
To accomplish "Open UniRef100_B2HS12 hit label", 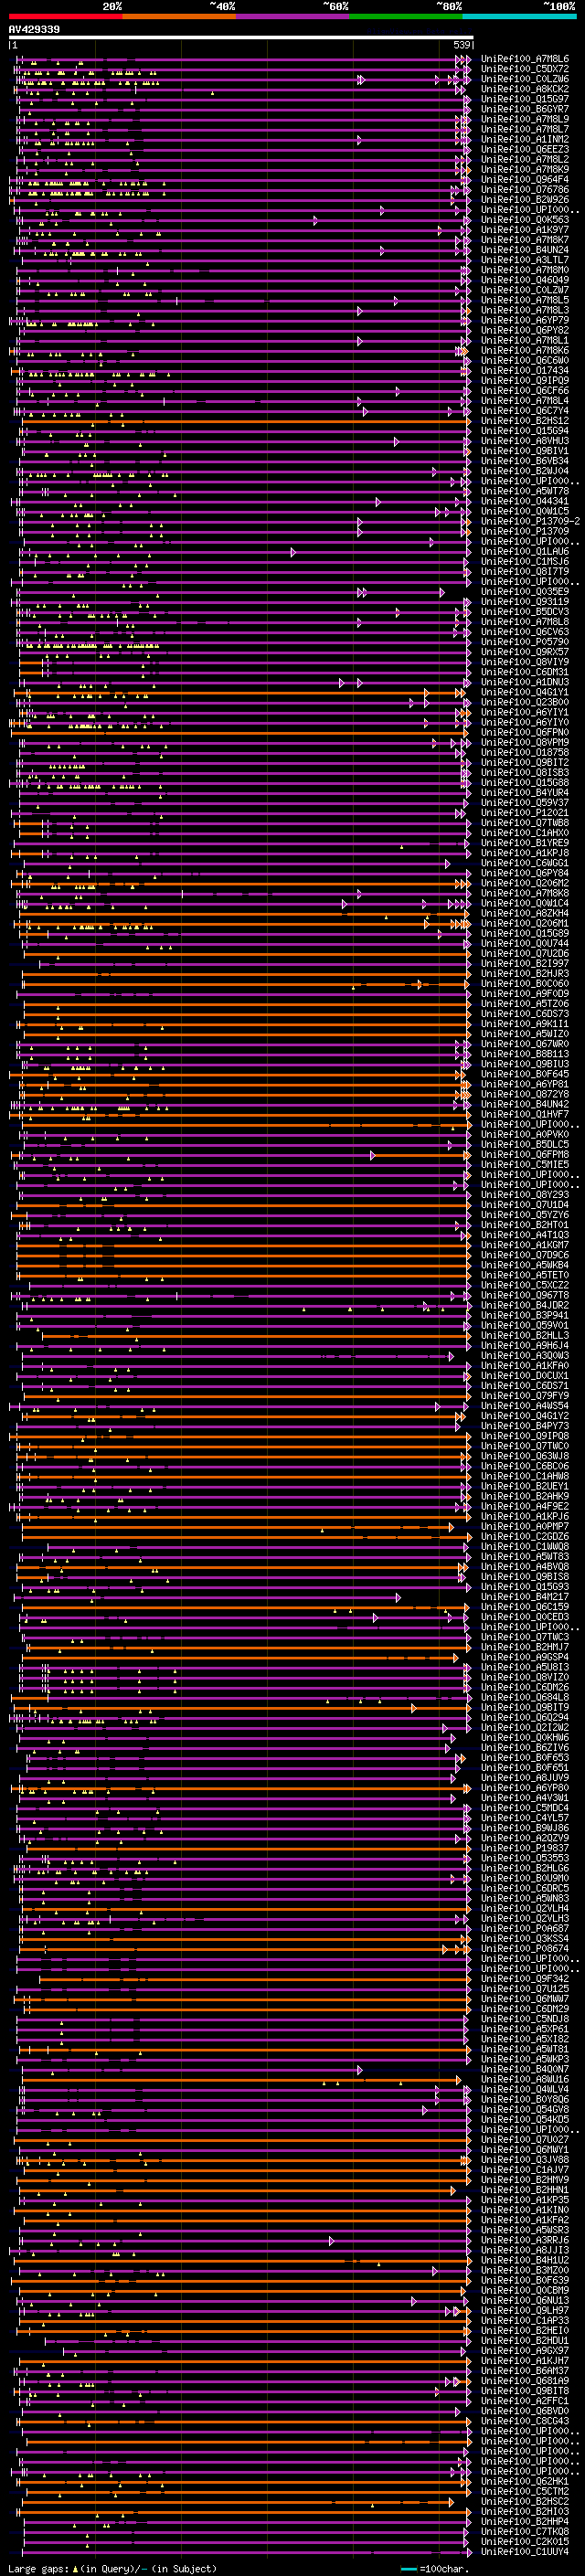I will coord(525,421).
